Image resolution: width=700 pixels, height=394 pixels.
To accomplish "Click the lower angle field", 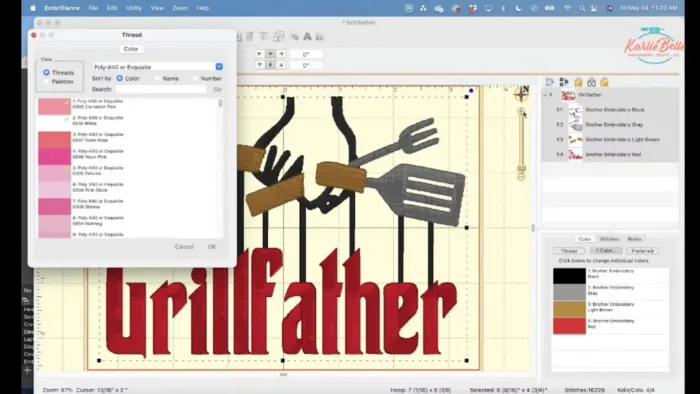I will [306, 65].
